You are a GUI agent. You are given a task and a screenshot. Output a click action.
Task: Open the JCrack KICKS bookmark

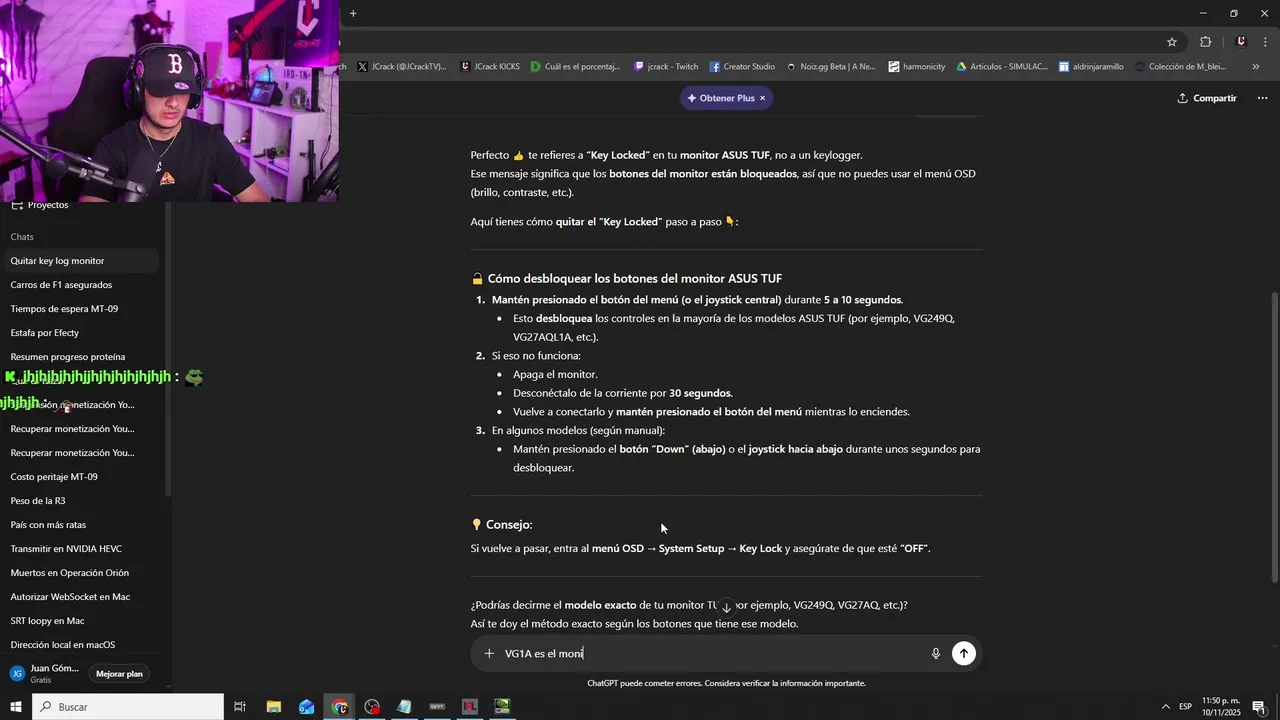pyautogui.click(x=490, y=67)
